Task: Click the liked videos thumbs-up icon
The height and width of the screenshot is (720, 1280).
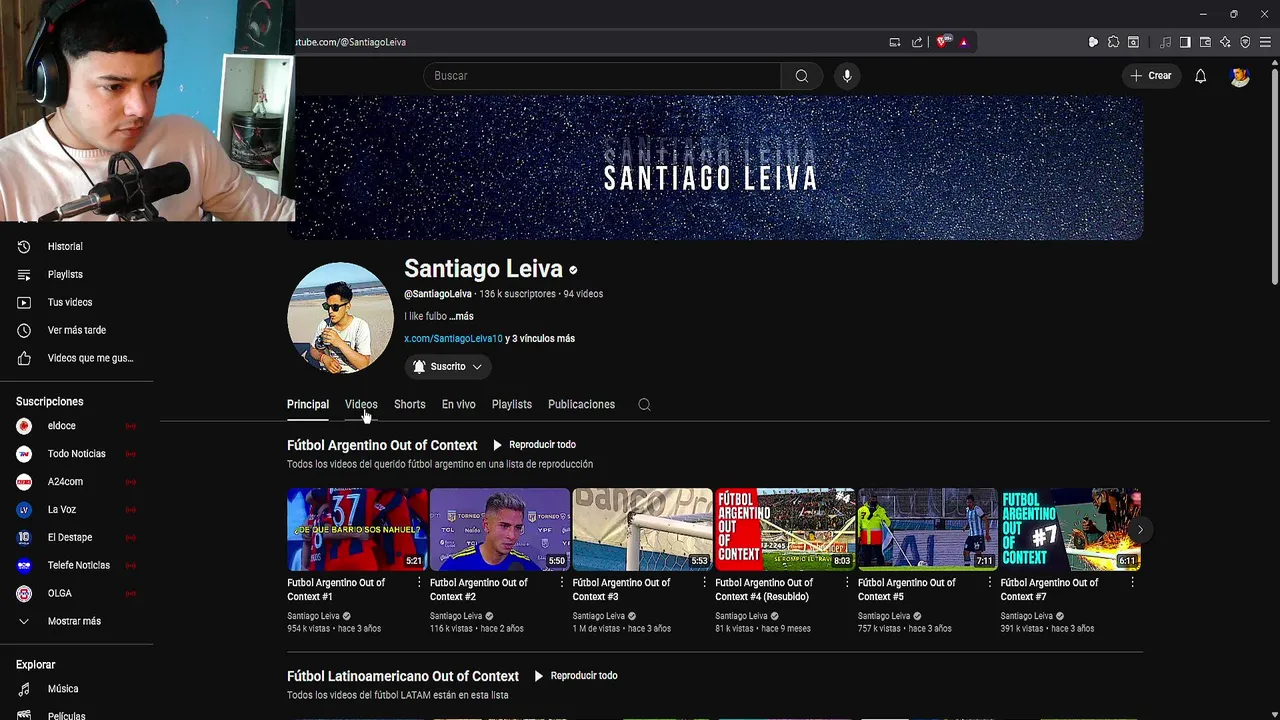Action: click(x=24, y=358)
